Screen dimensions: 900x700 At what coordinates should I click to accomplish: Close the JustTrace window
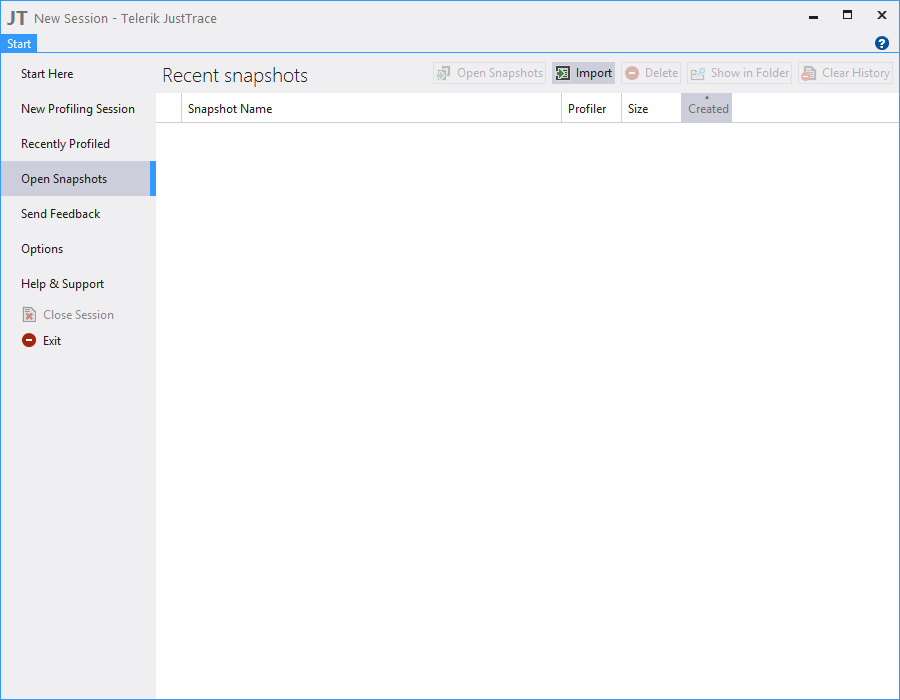[882, 15]
